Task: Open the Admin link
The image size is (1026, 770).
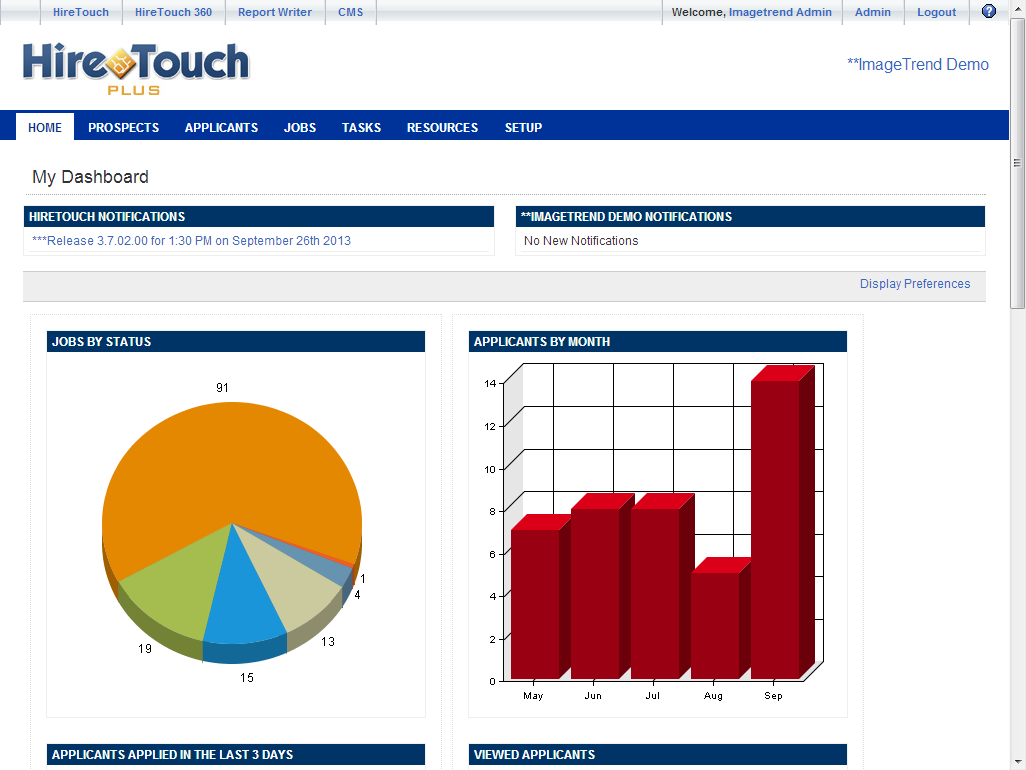Action: coord(872,11)
